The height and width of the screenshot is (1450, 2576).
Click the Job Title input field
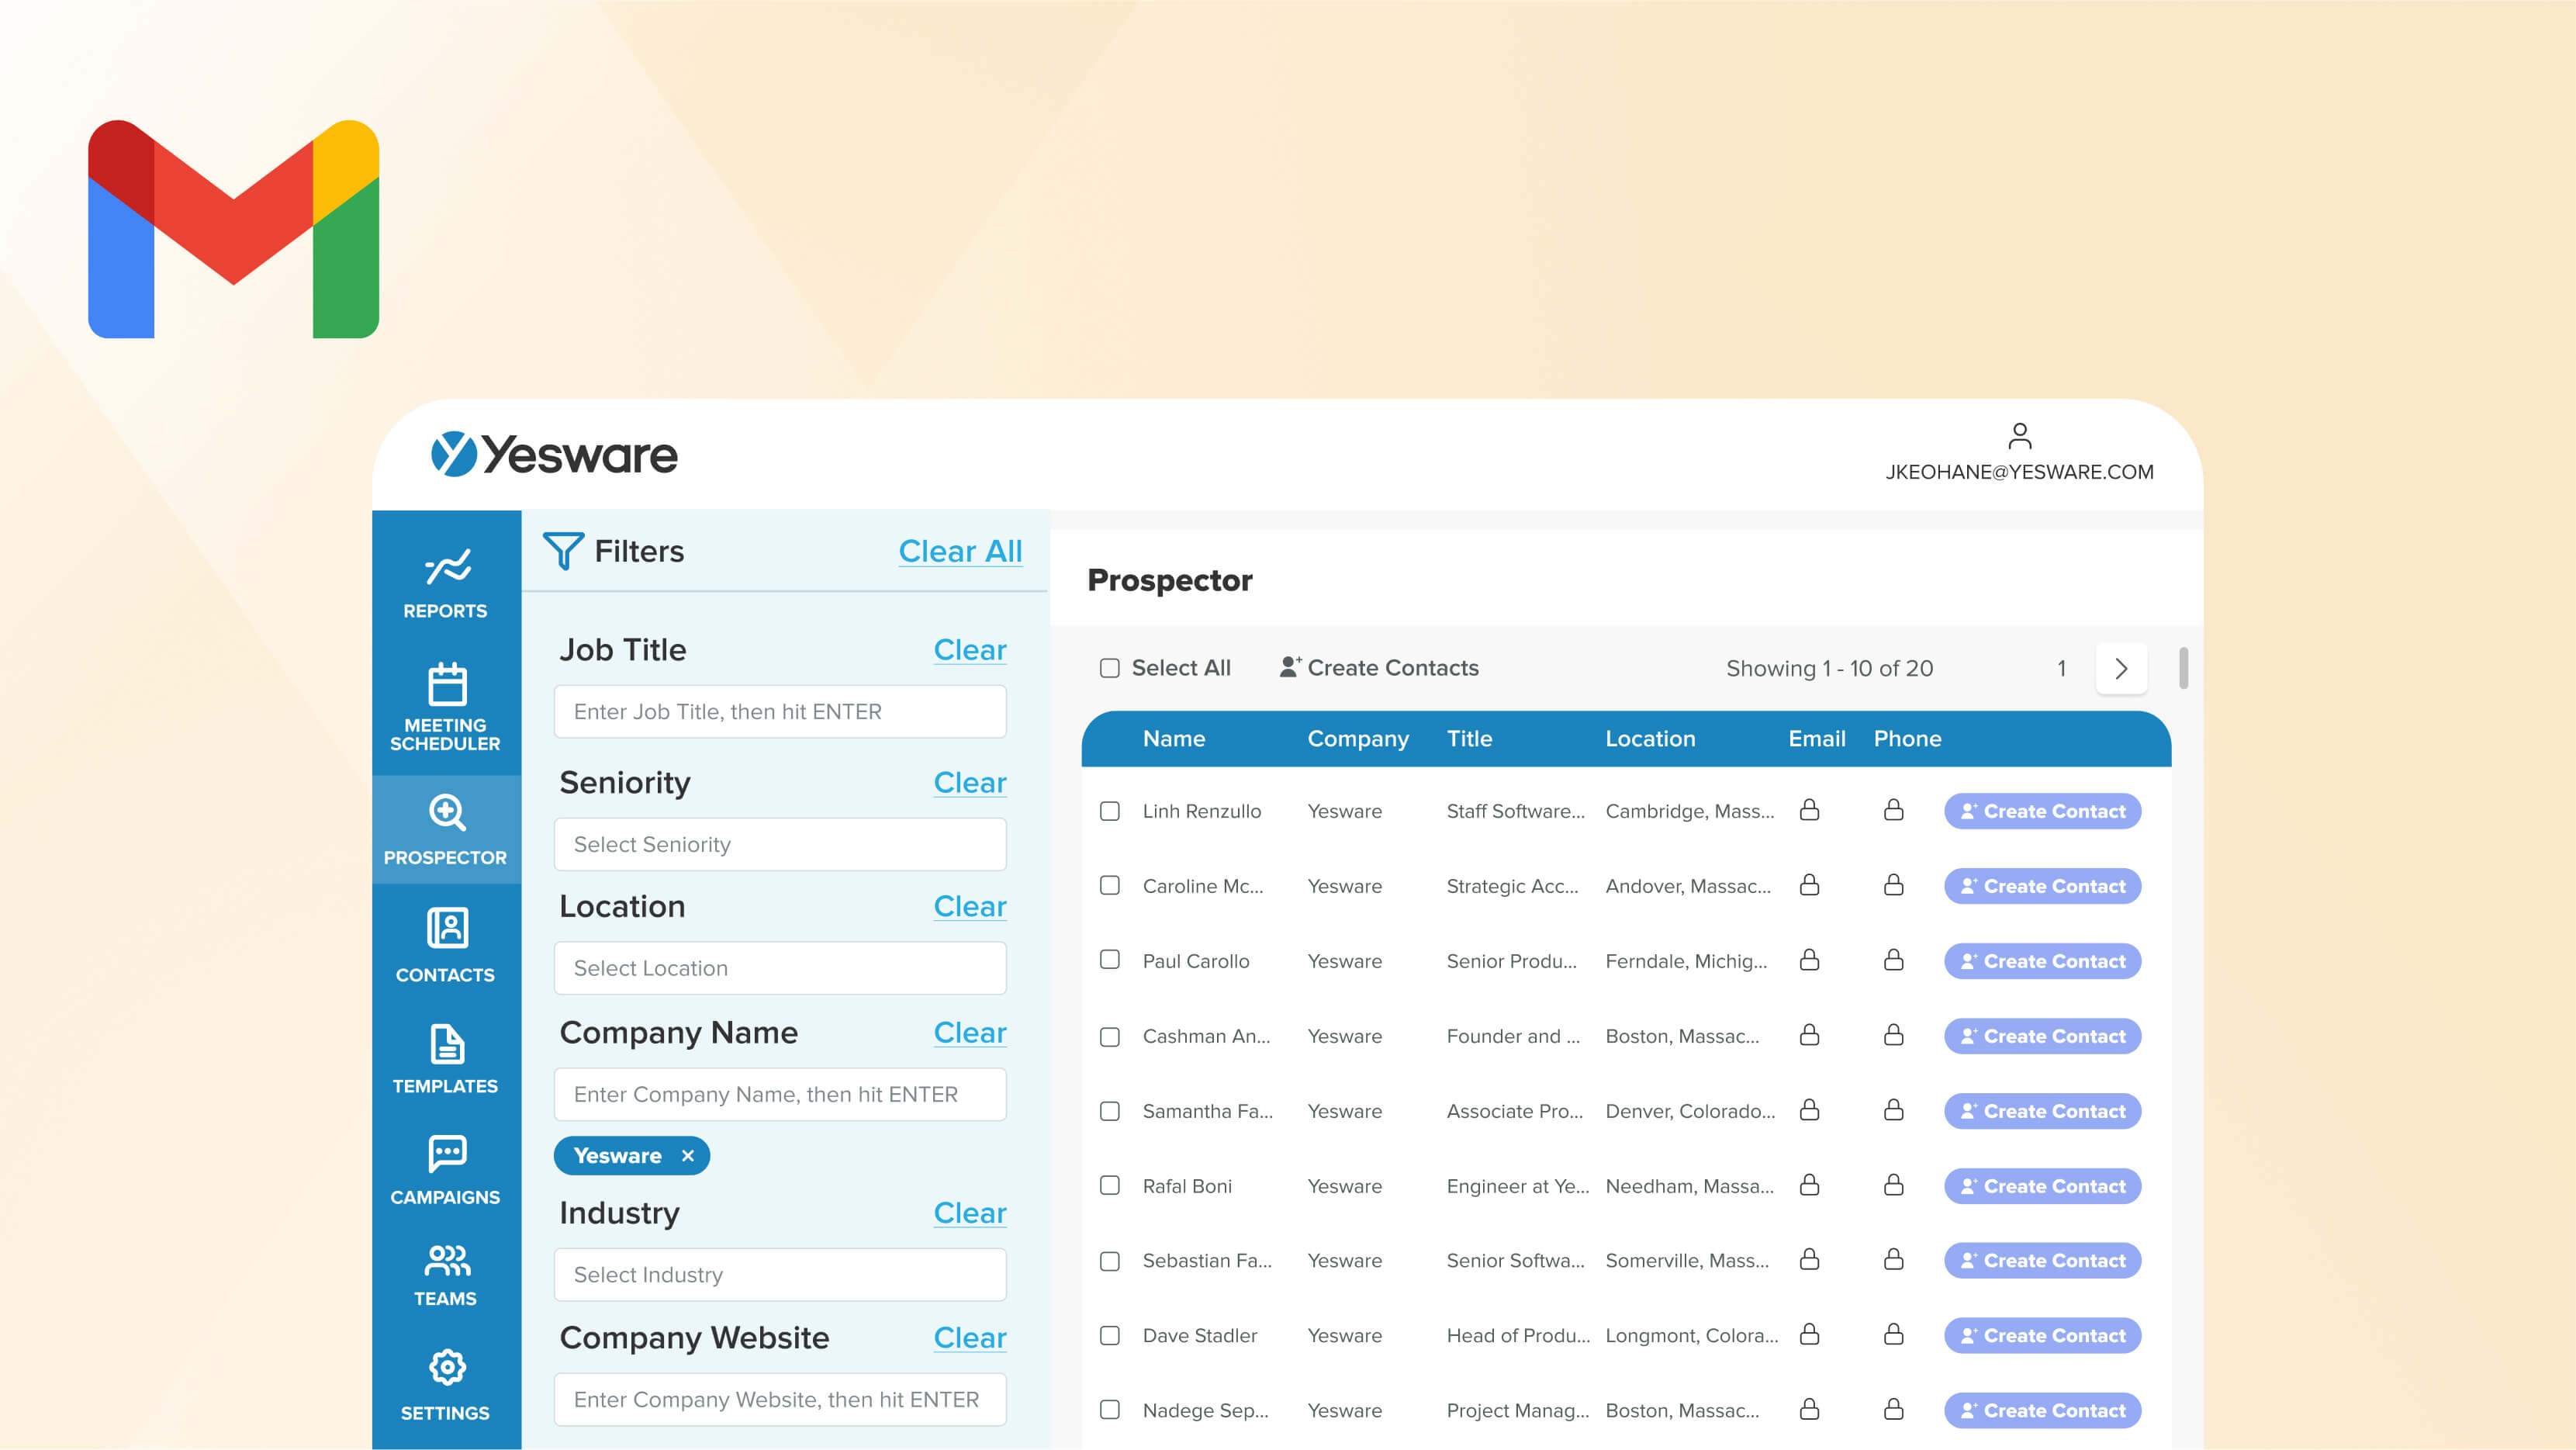(780, 712)
